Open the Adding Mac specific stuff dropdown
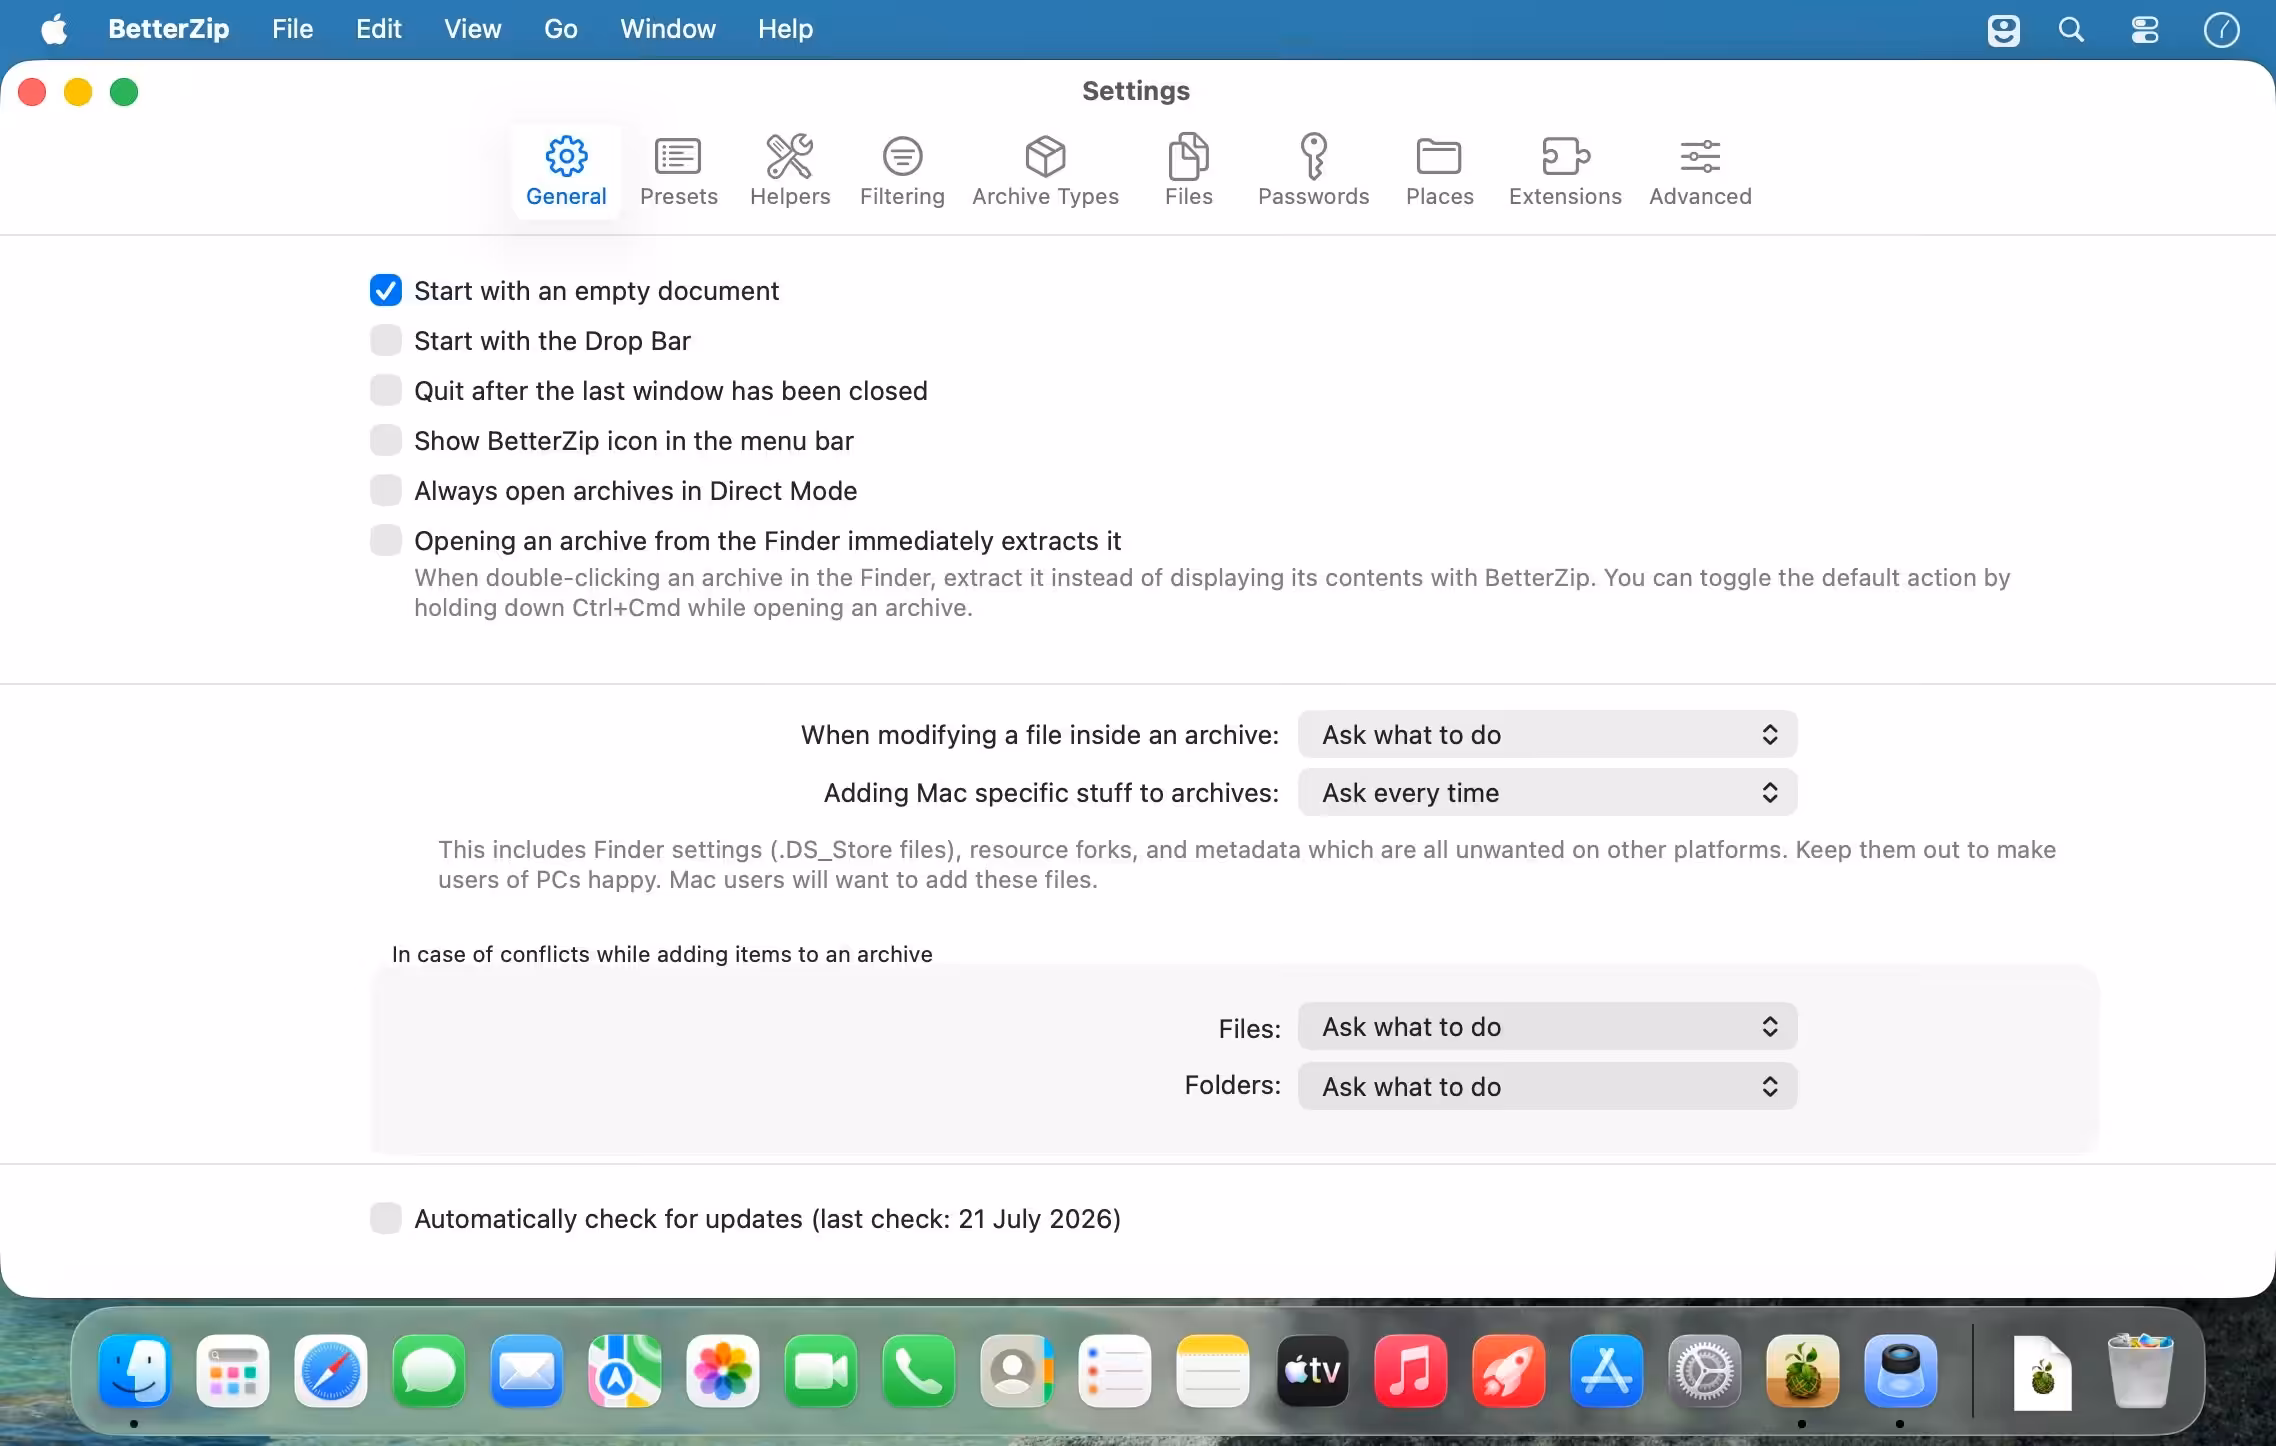The height and width of the screenshot is (1446, 2276). tap(1547, 792)
